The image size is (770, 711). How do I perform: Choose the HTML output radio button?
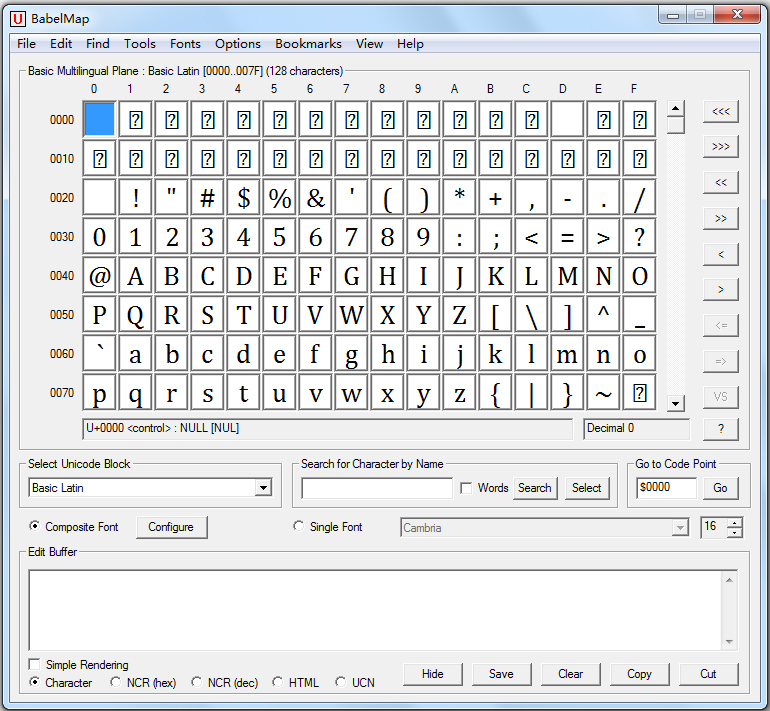(x=278, y=683)
